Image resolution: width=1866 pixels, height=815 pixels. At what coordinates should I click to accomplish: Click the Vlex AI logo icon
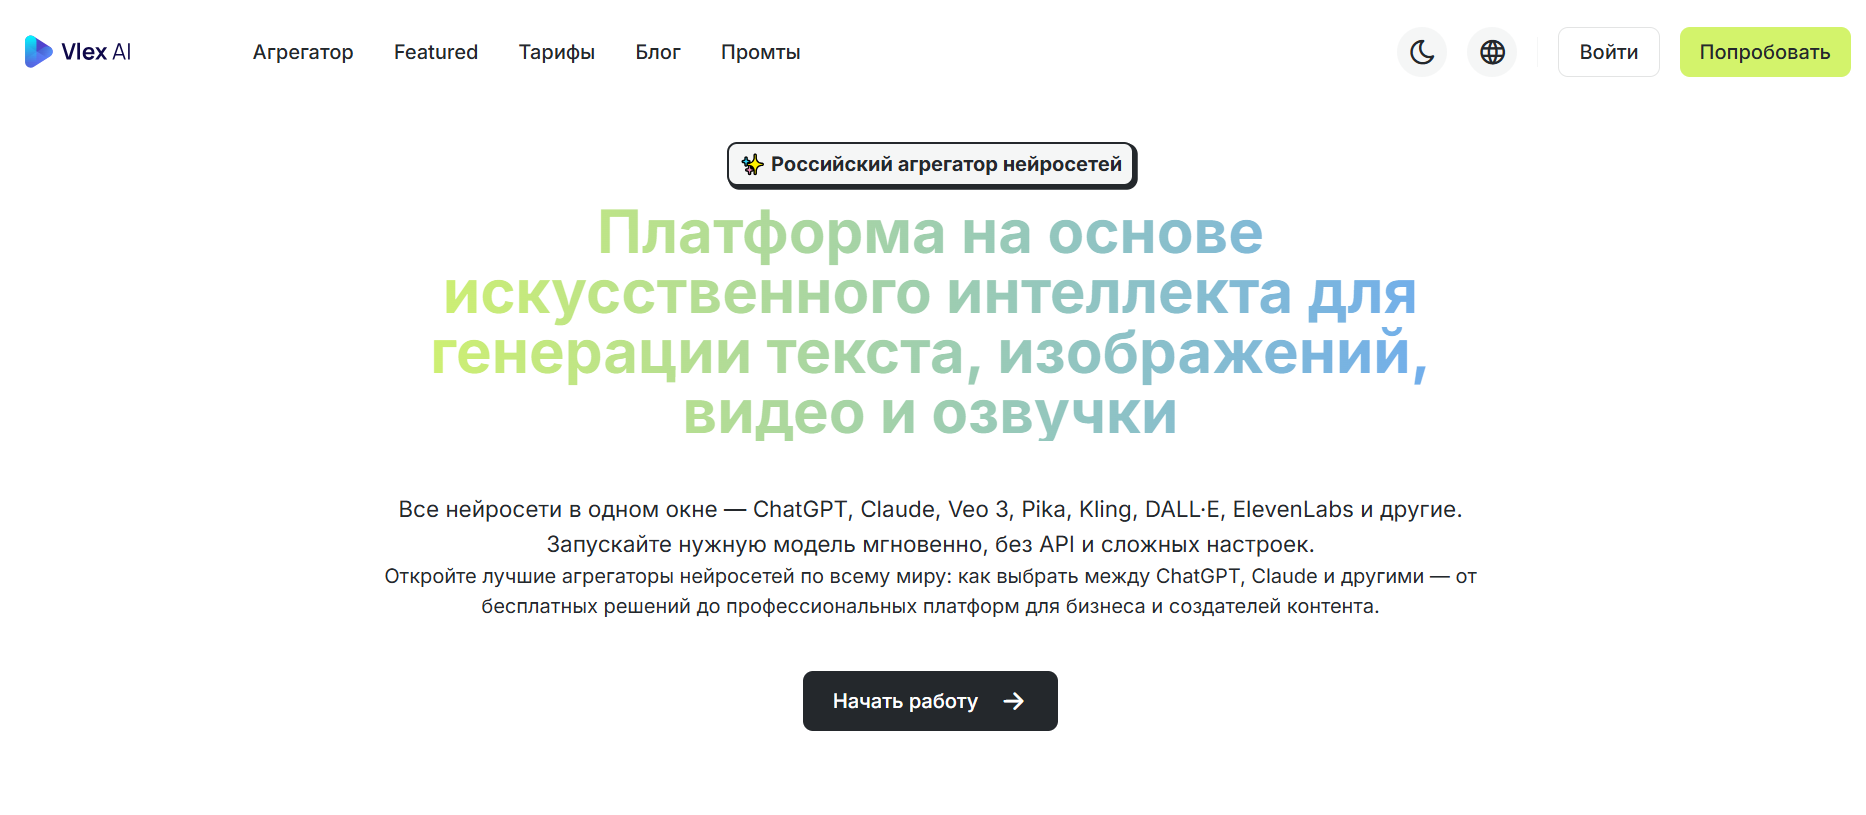(38, 52)
